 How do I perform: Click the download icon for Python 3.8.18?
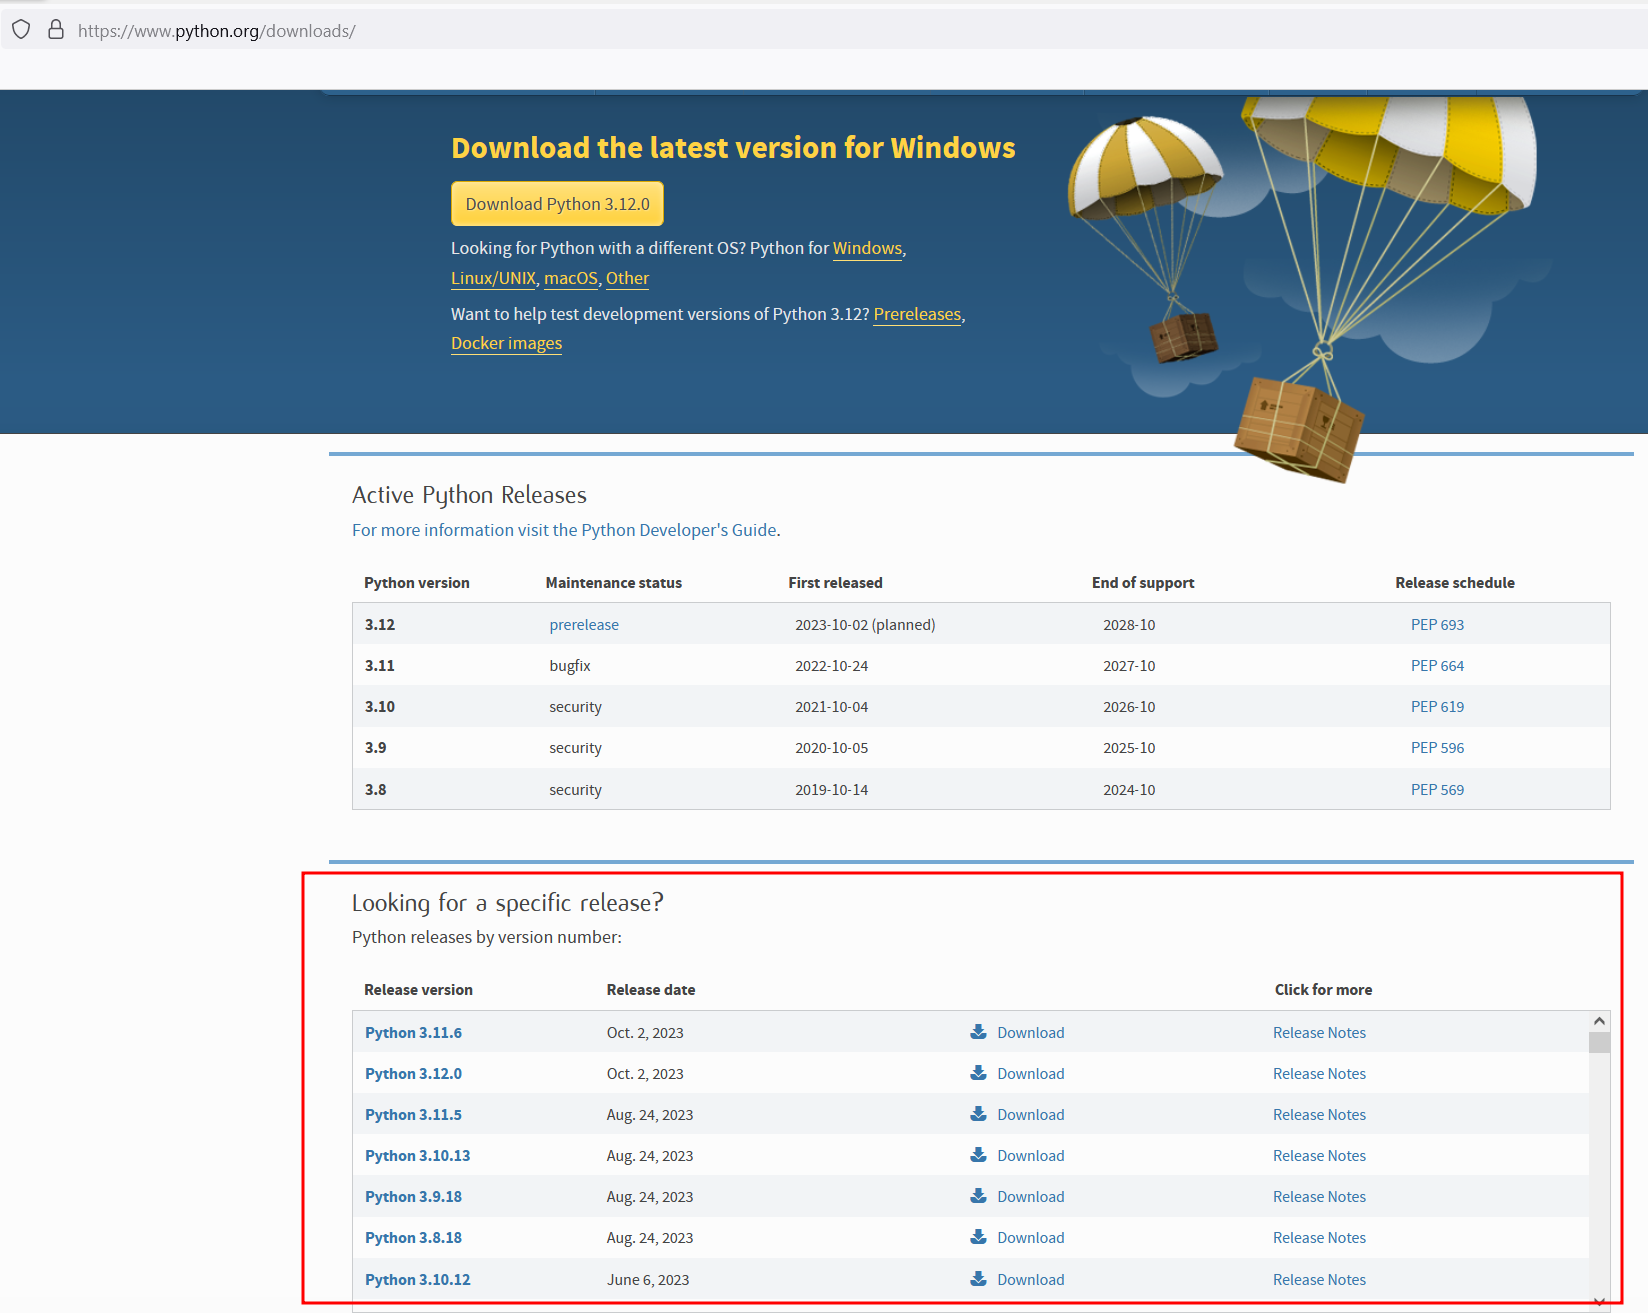pyautogui.click(x=979, y=1237)
